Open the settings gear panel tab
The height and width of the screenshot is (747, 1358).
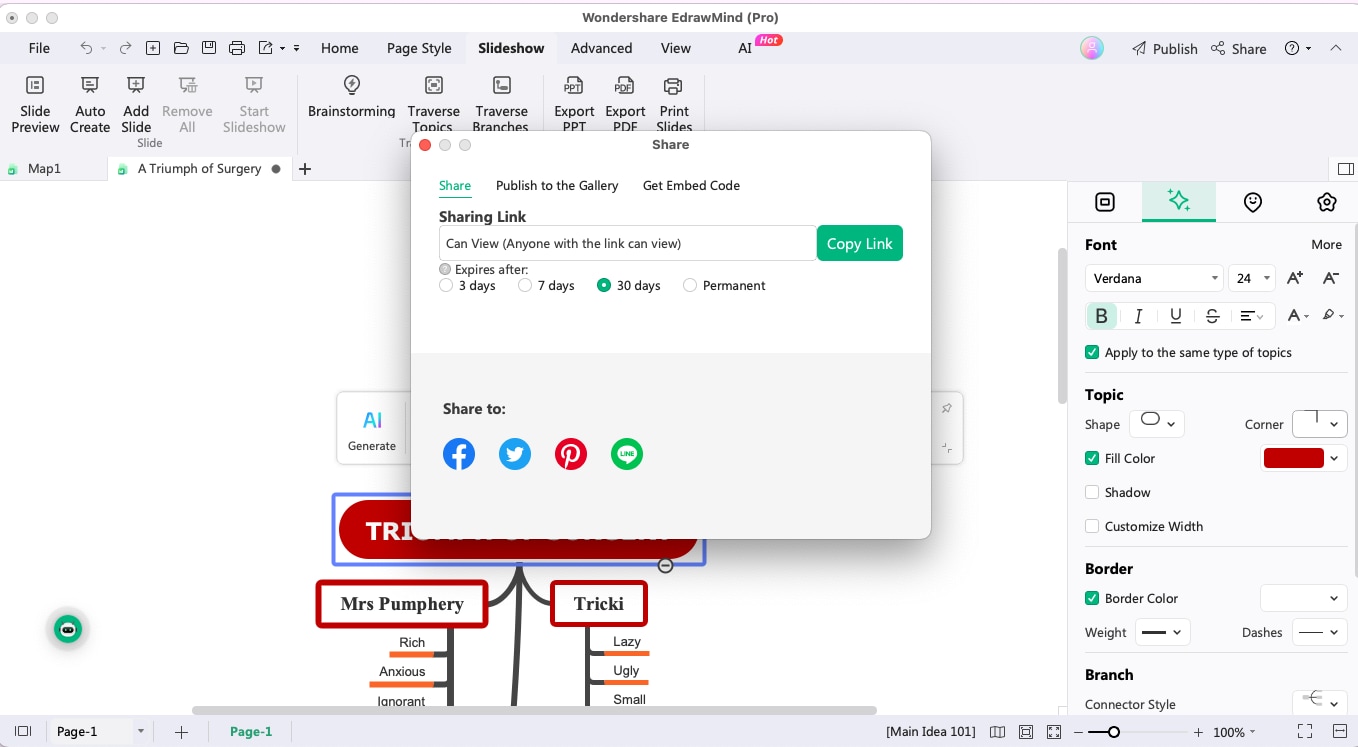coord(1327,202)
